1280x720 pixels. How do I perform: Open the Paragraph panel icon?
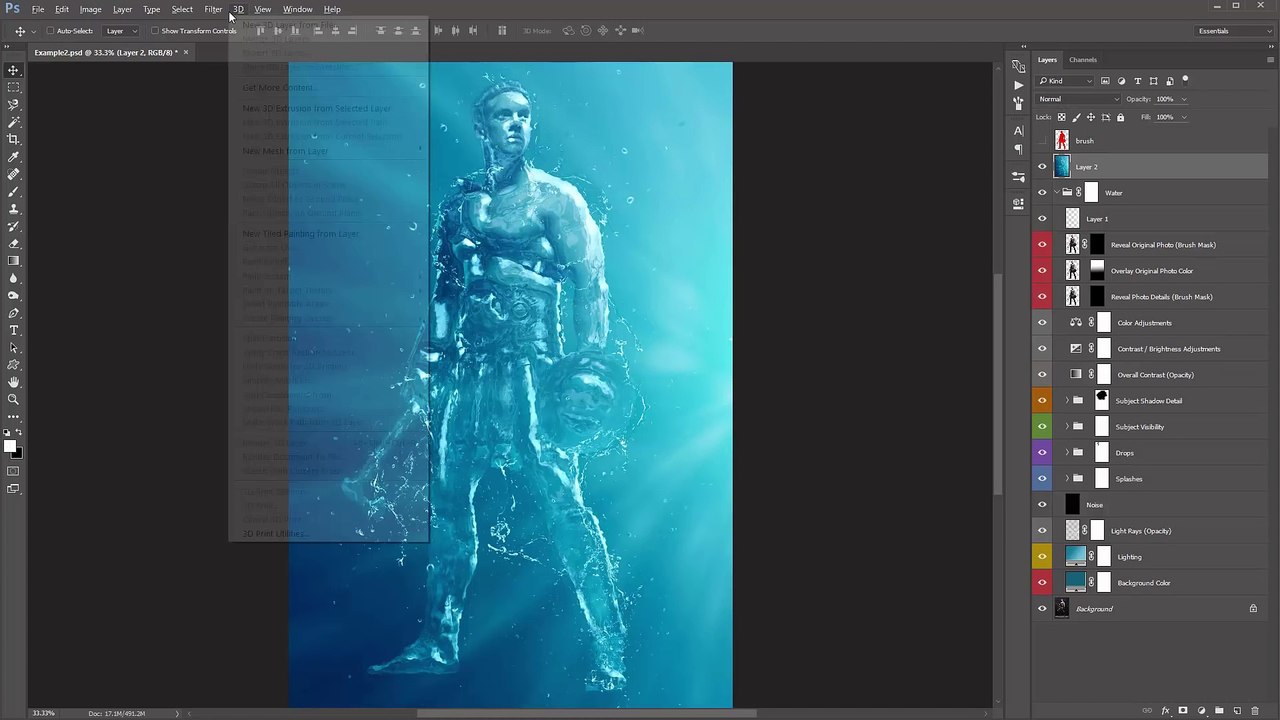pos(1018,149)
